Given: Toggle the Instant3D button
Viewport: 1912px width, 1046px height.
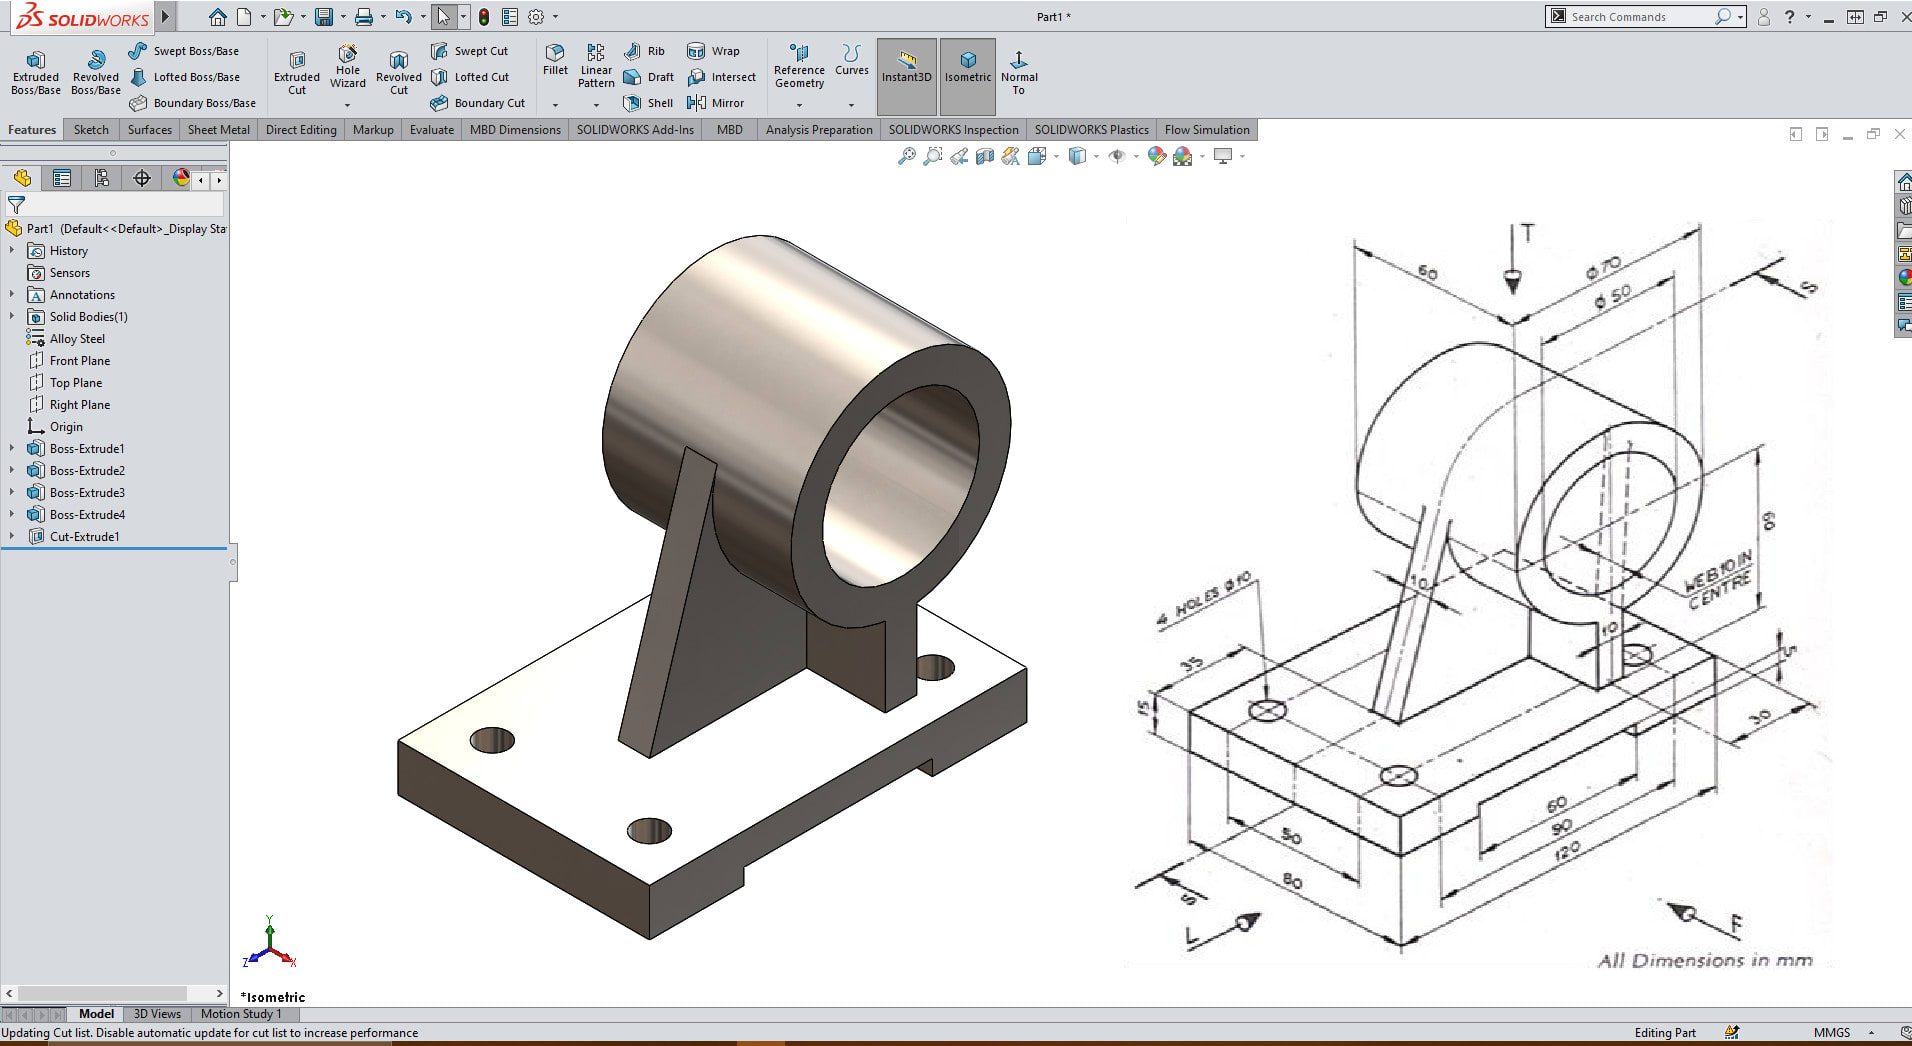Looking at the screenshot, I should click(x=907, y=67).
